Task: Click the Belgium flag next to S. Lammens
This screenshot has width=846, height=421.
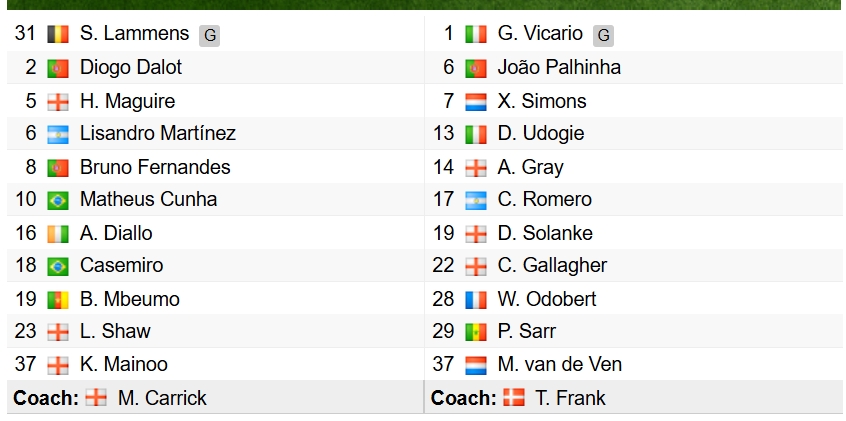Action: 58,34
